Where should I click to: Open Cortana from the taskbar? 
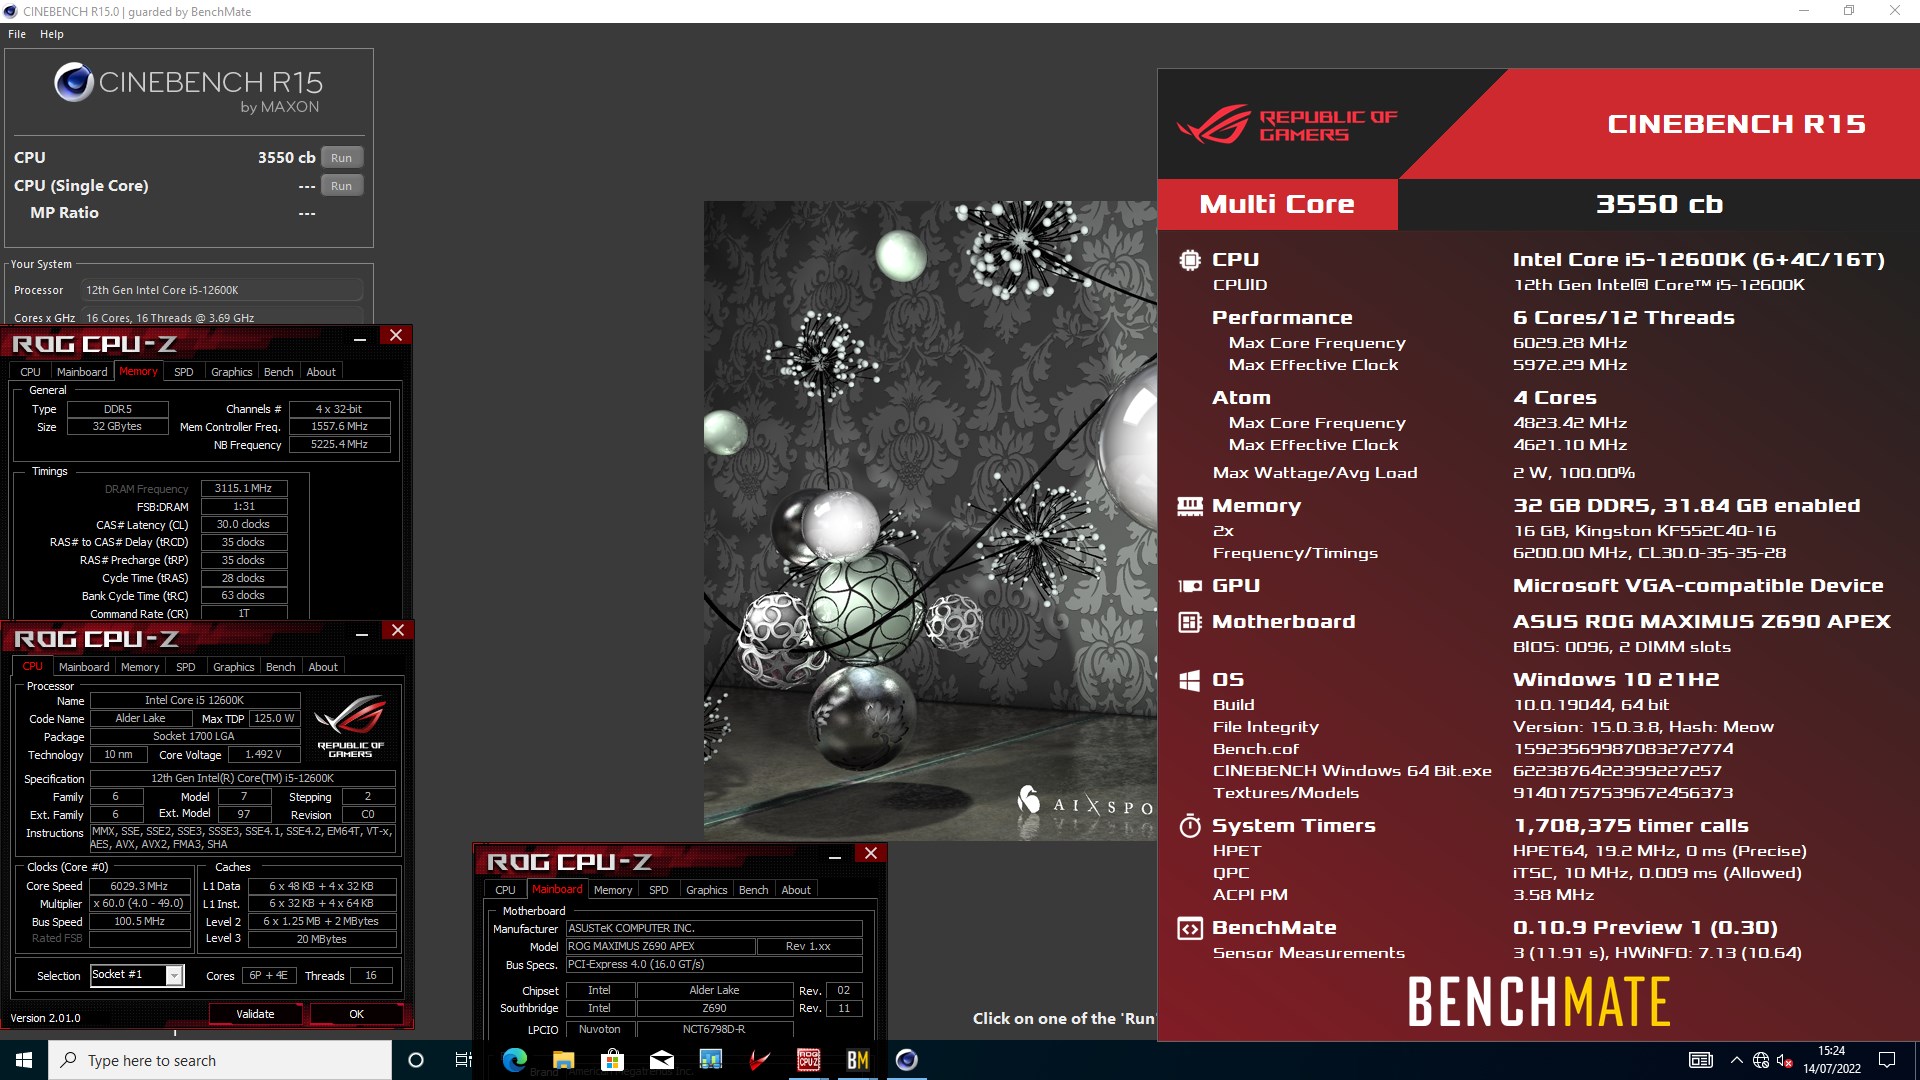[416, 1060]
